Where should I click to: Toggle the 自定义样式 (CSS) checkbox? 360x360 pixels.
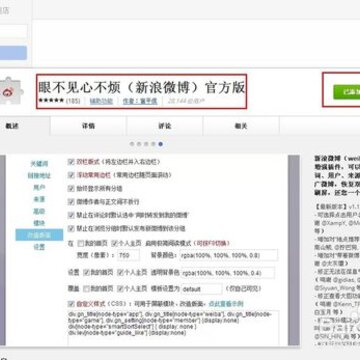71,304
